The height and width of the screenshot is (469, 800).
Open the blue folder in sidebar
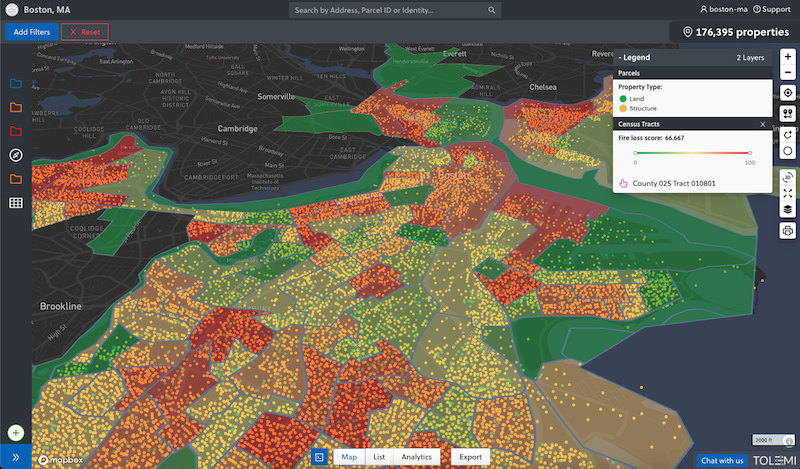coord(16,83)
